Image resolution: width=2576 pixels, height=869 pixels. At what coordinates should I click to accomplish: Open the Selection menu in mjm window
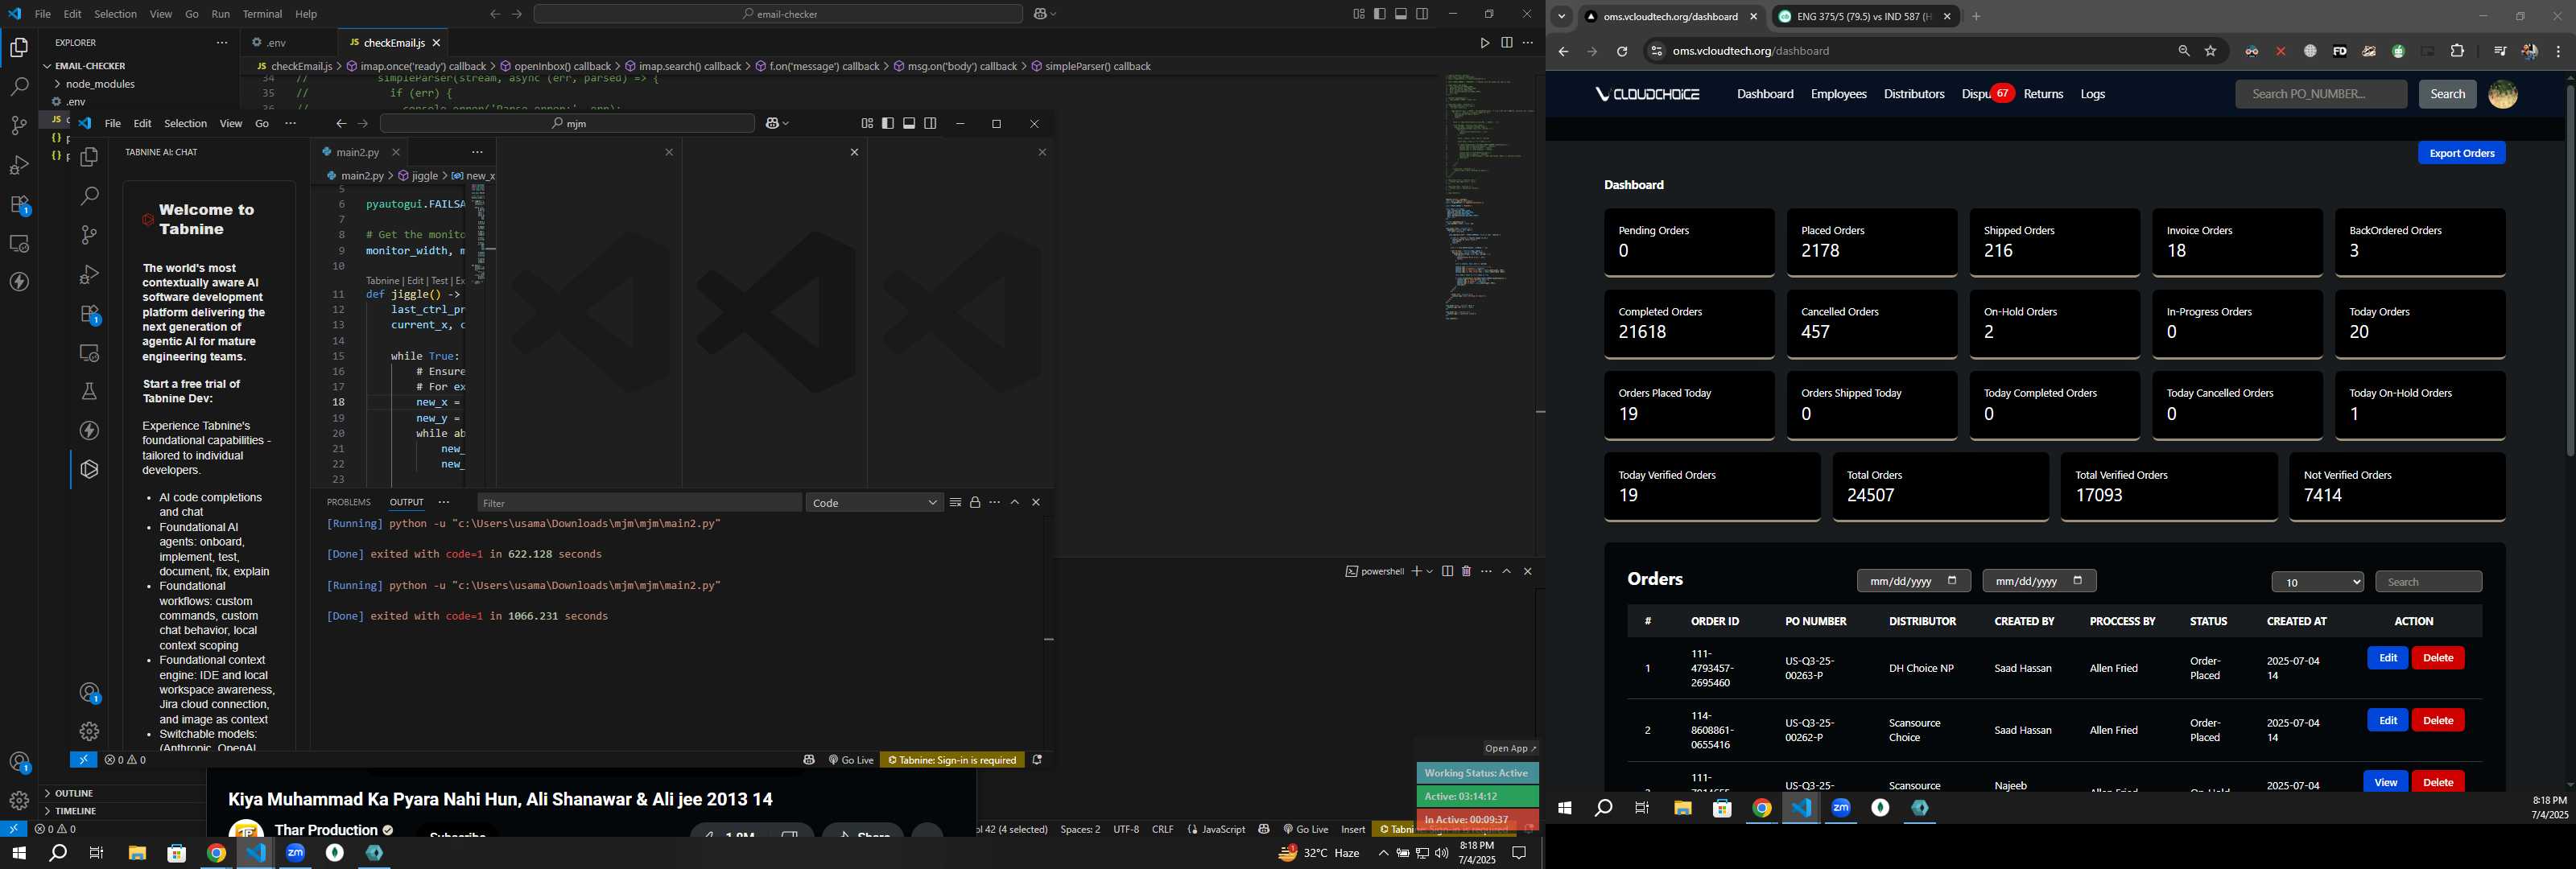(185, 124)
